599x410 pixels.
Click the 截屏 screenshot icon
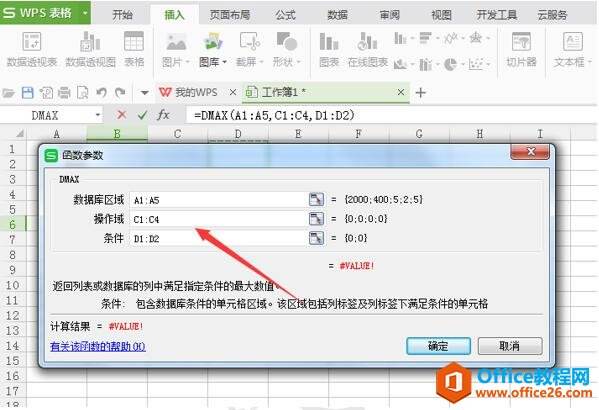point(250,42)
